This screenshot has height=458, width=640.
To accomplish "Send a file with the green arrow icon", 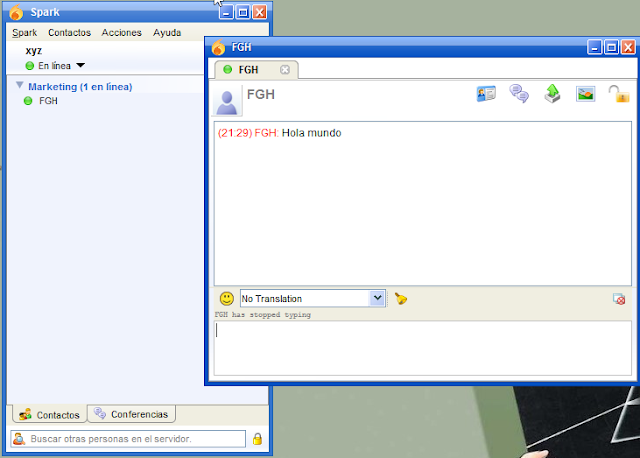I will (552, 93).
